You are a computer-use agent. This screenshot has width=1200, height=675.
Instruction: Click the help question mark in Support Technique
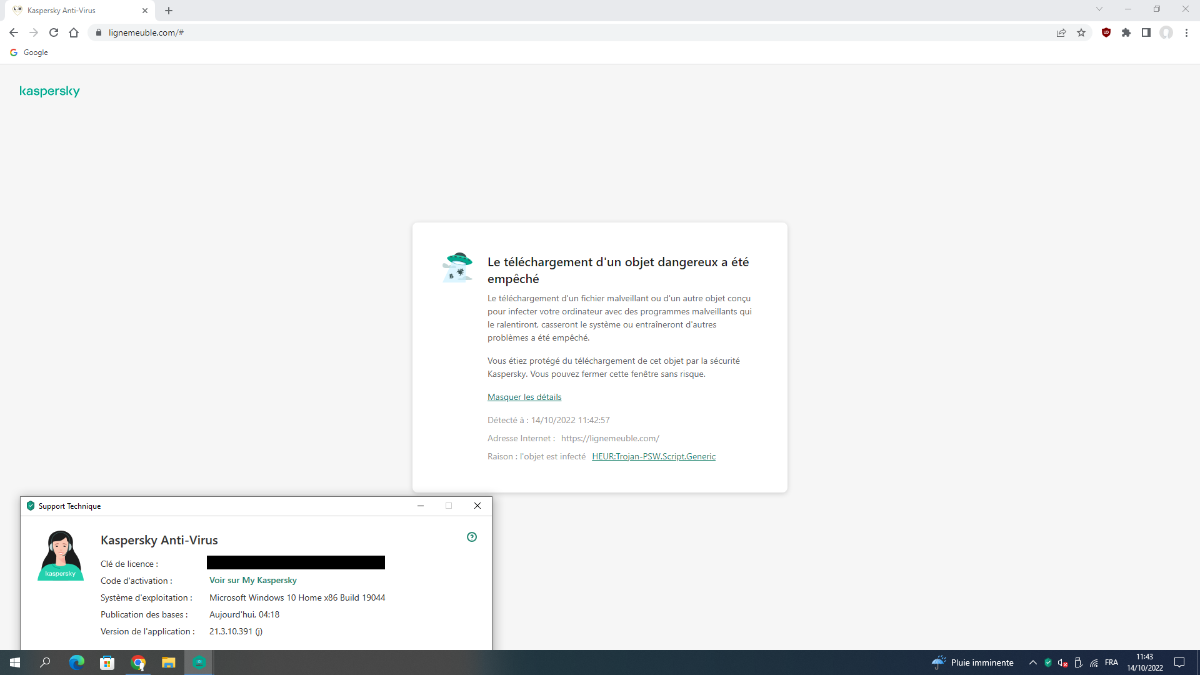pos(472,537)
